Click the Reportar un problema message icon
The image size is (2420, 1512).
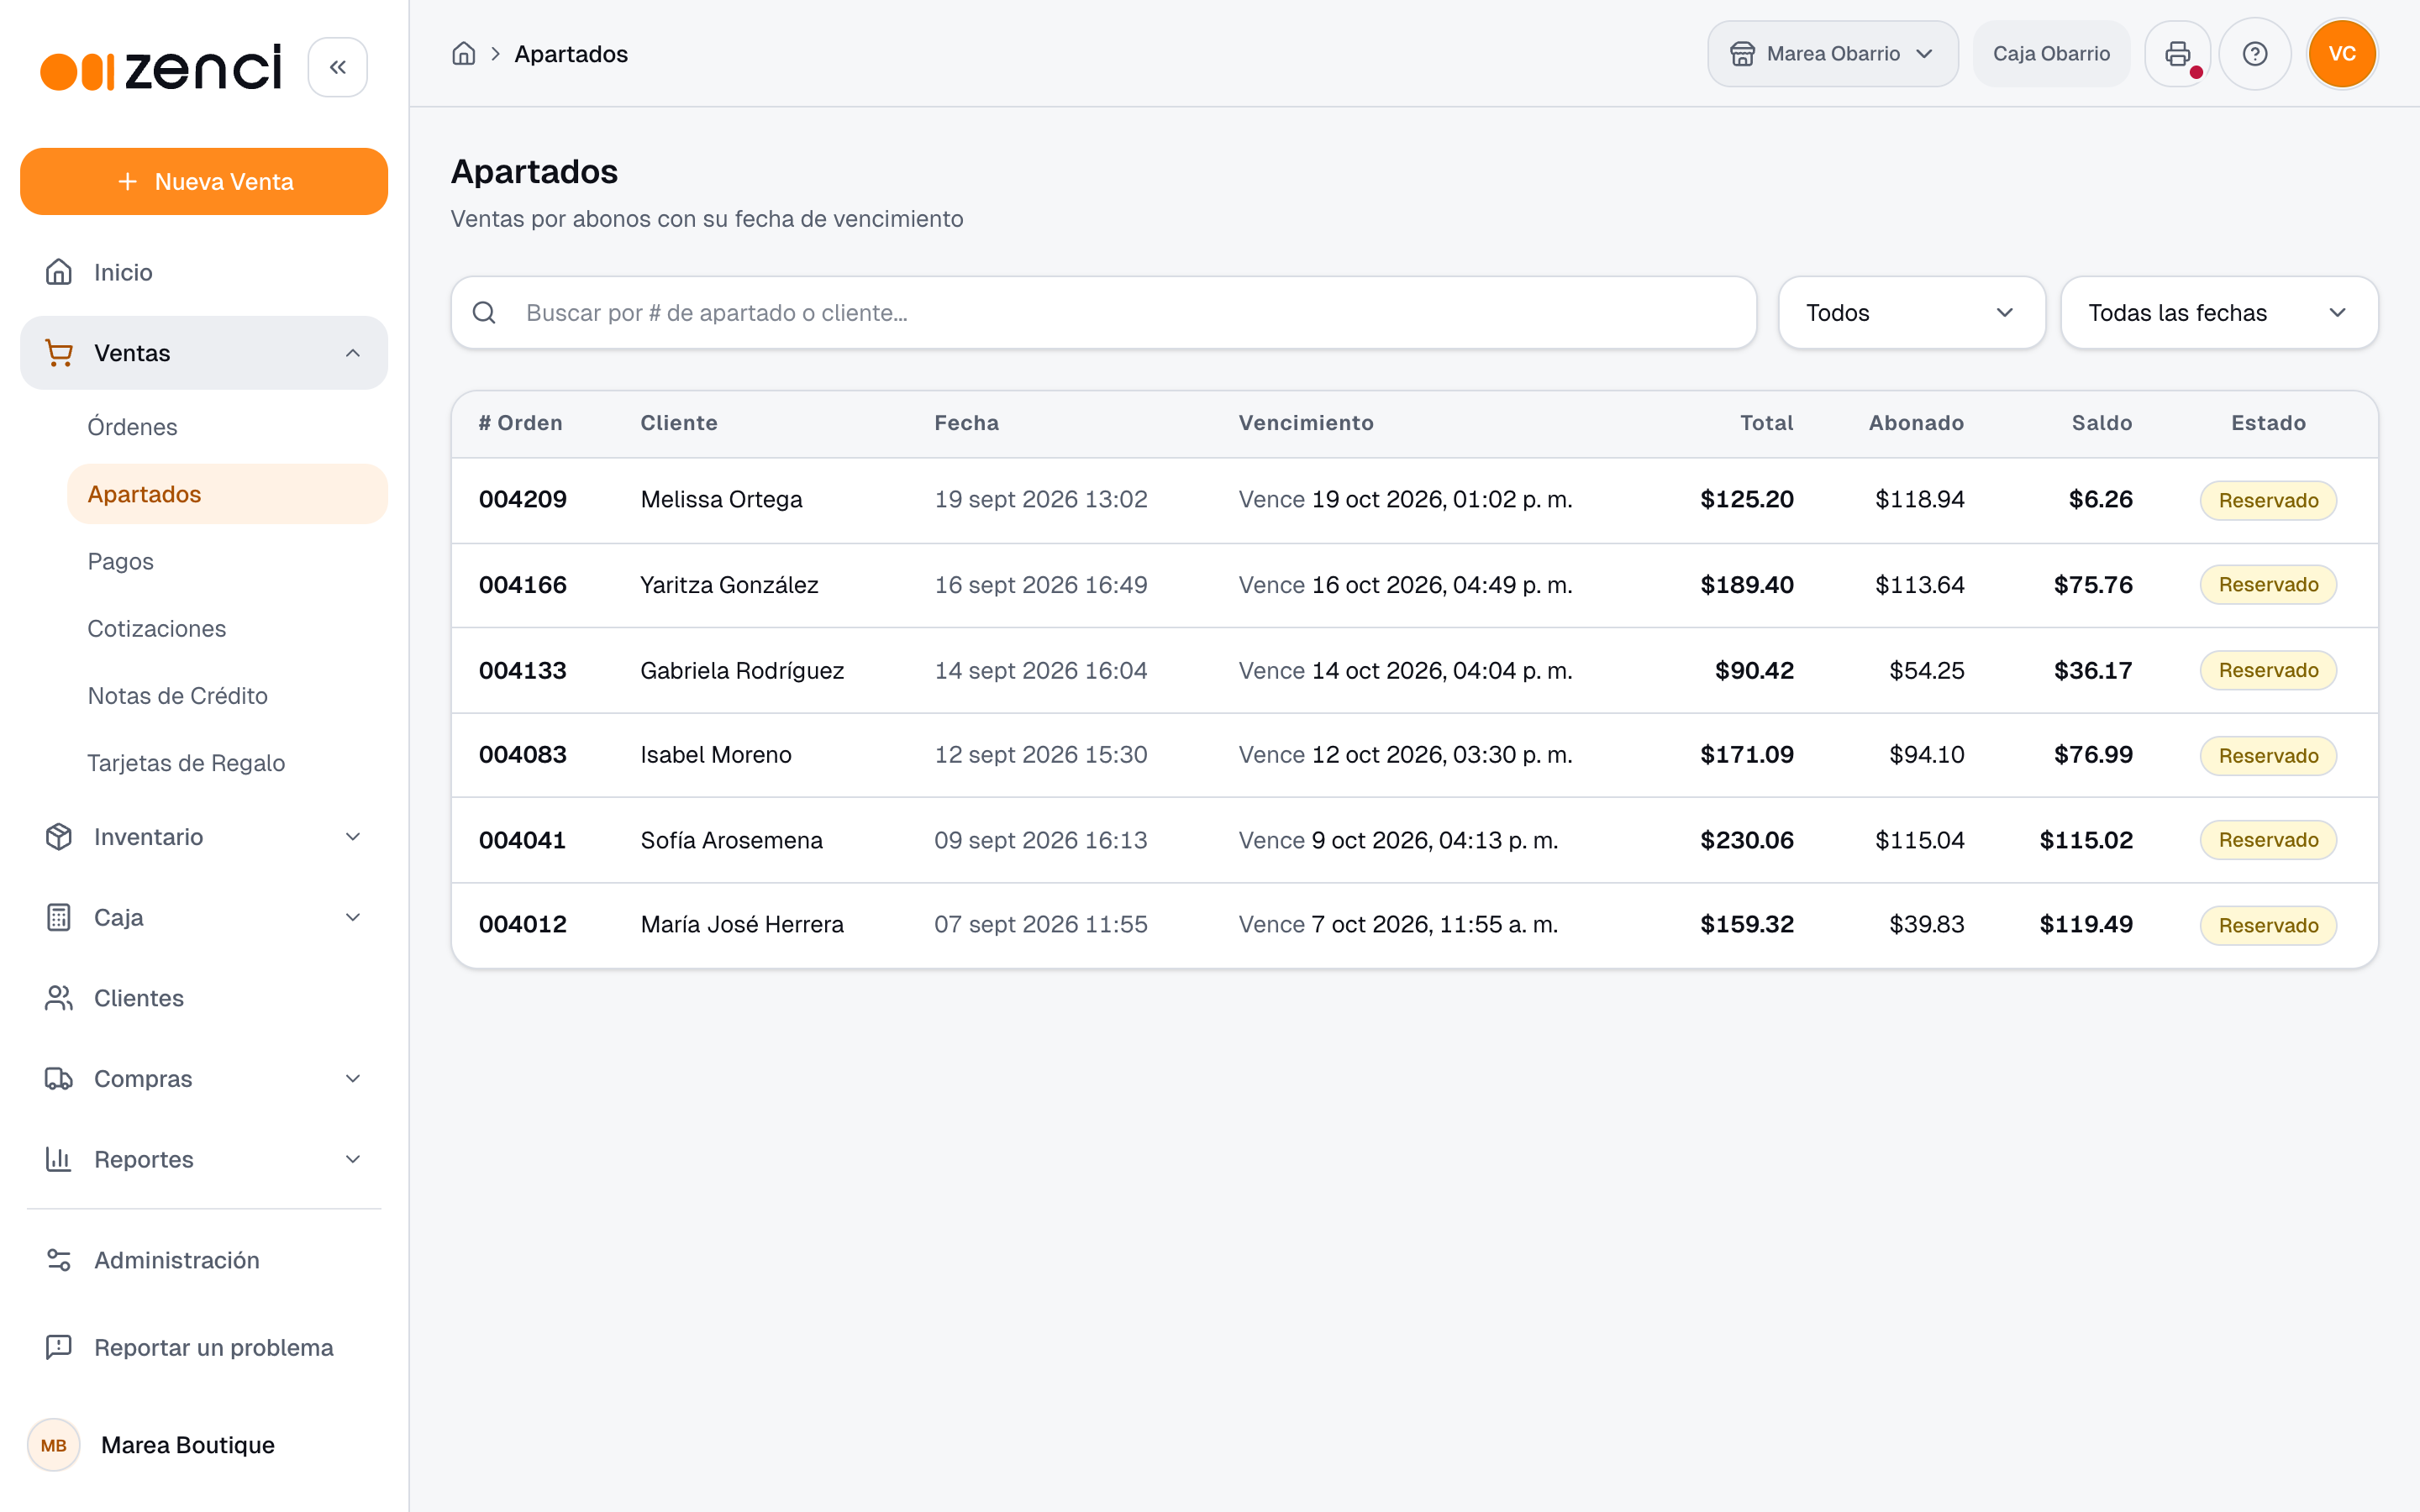(59, 1347)
